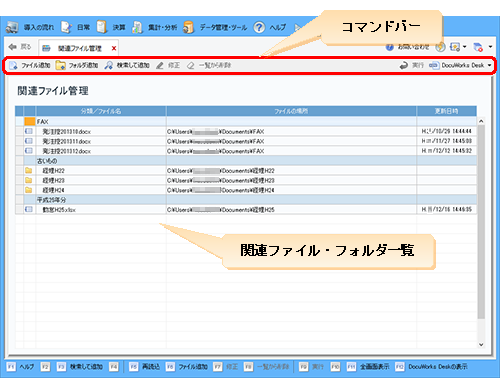500x378 pixels.
Task: Click the folder icon of 経理H24
Action: [x=29, y=190]
